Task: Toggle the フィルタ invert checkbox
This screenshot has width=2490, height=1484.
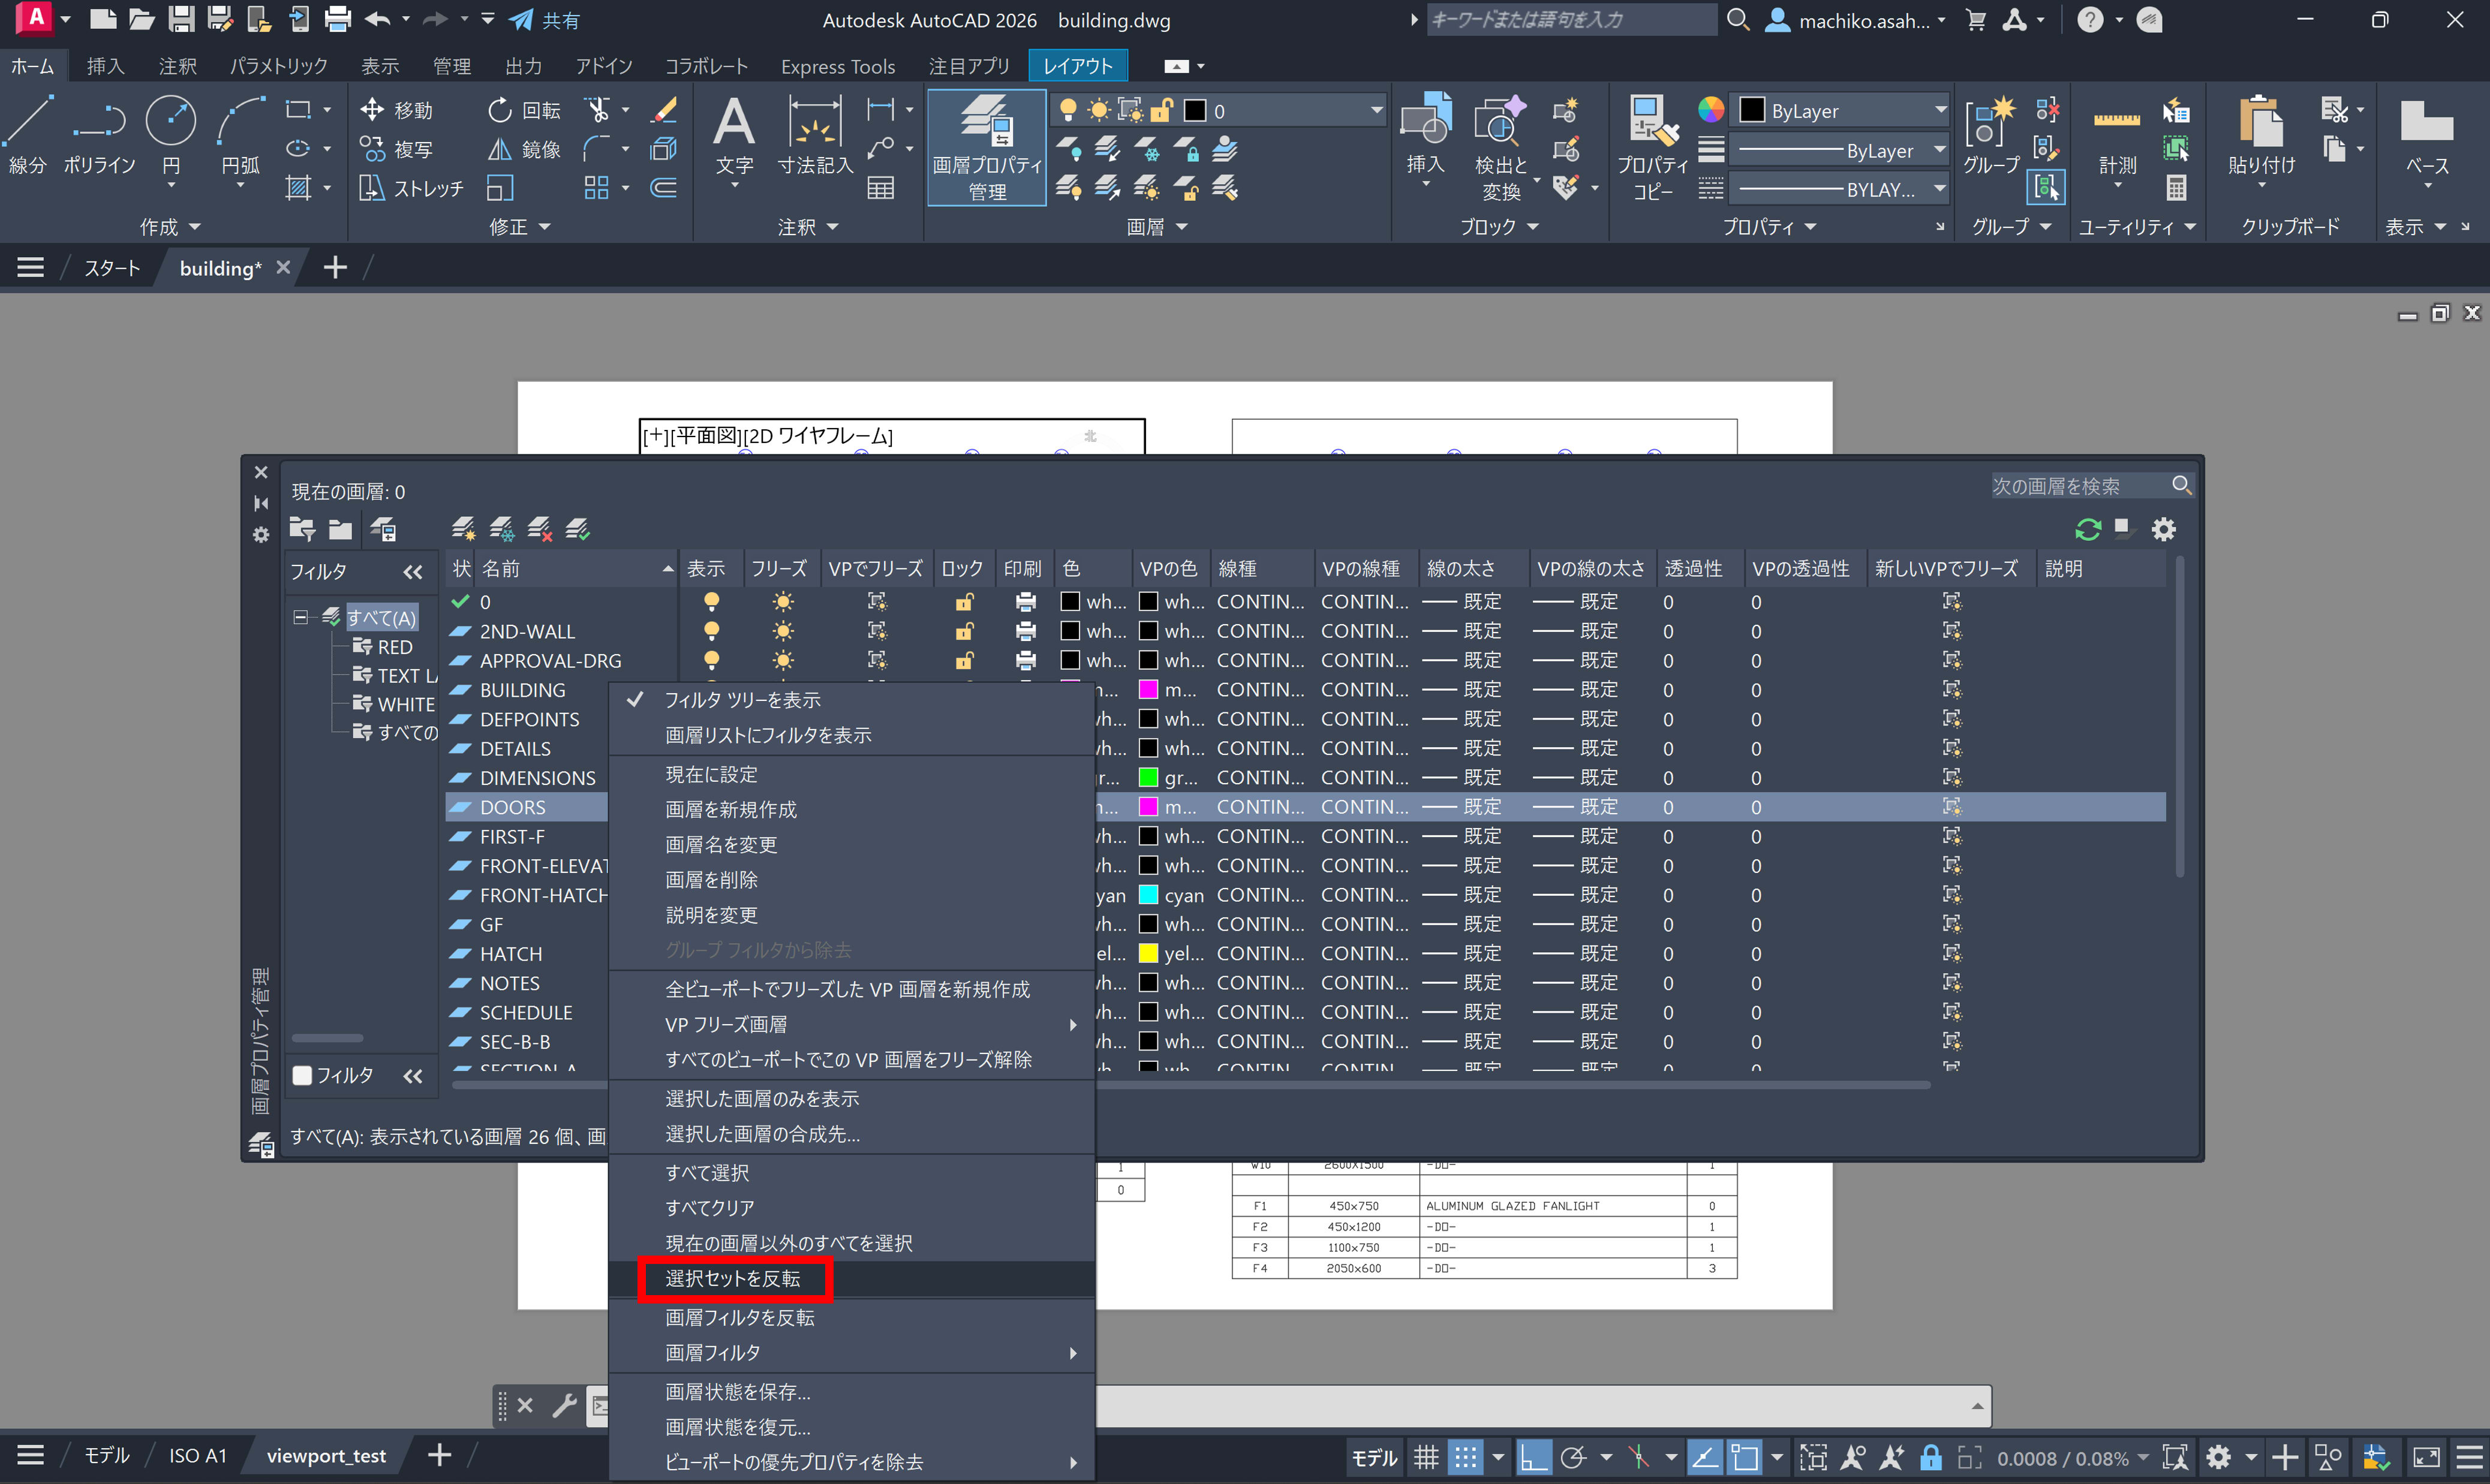Action: (x=302, y=1075)
